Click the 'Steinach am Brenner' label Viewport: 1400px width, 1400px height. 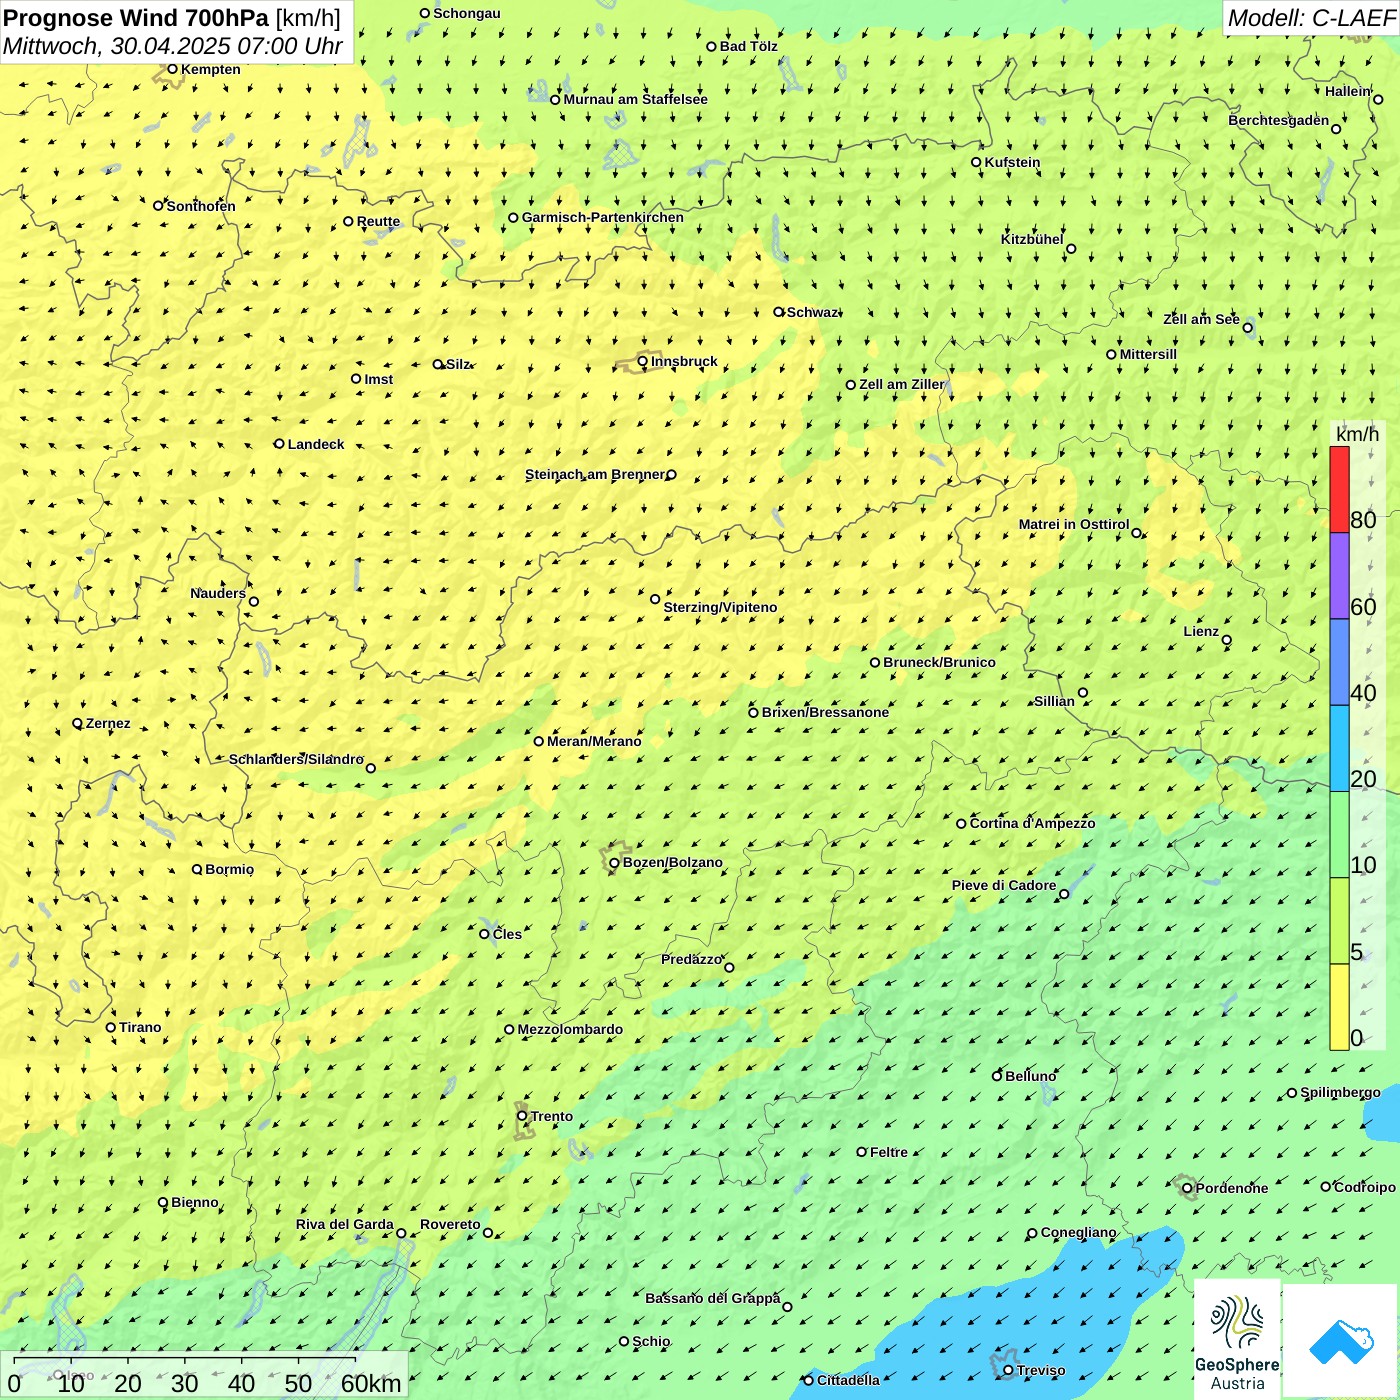(x=595, y=474)
